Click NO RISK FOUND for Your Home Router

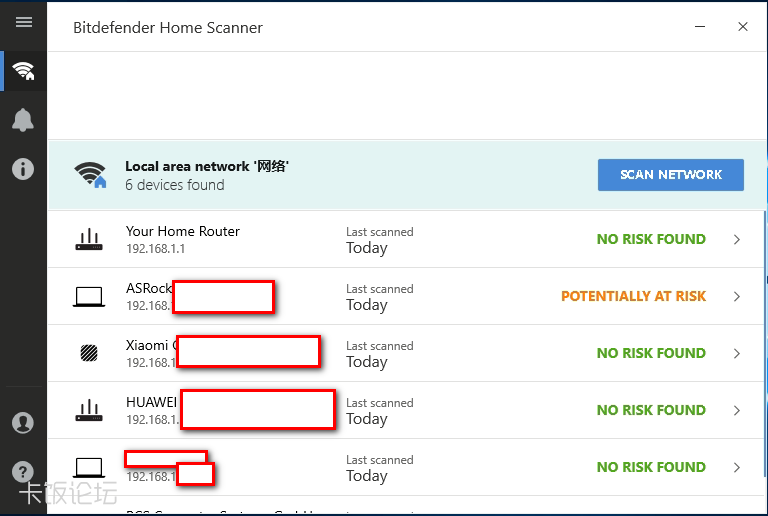(651, 239)
